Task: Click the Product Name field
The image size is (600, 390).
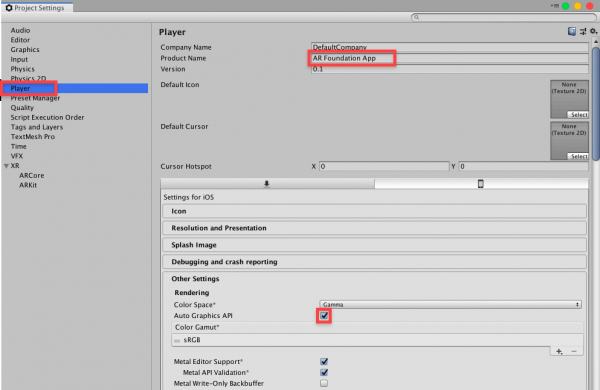Action: coord(450,58)
